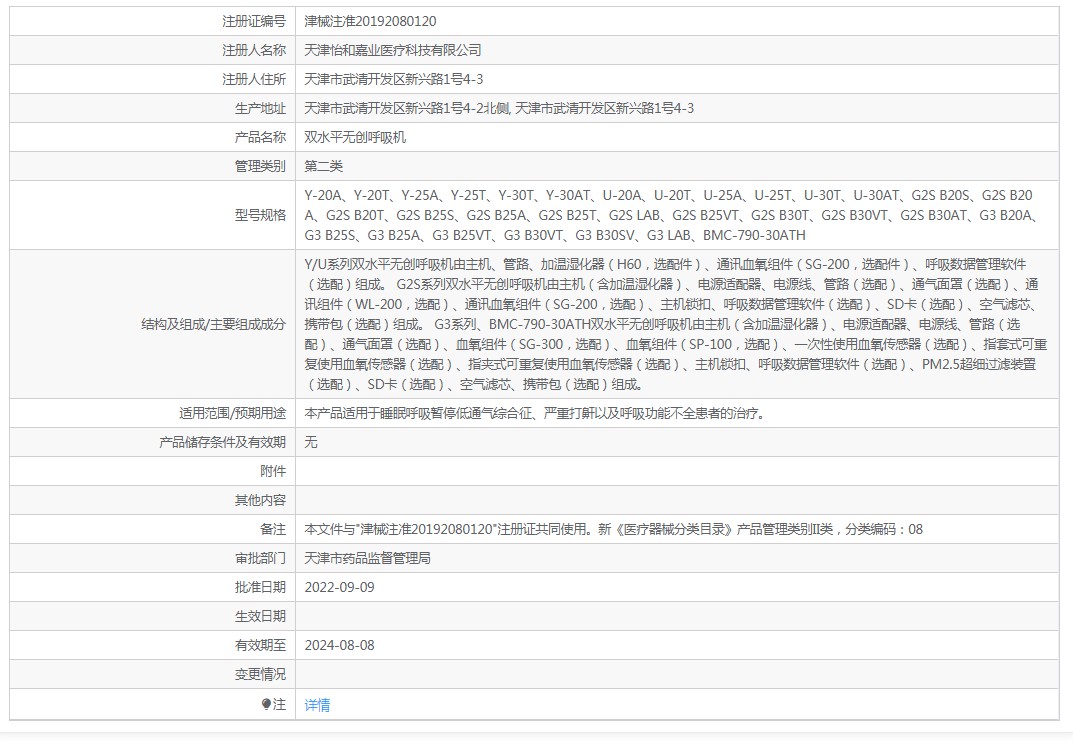Select the remark text beginning 本文件与

614,529
